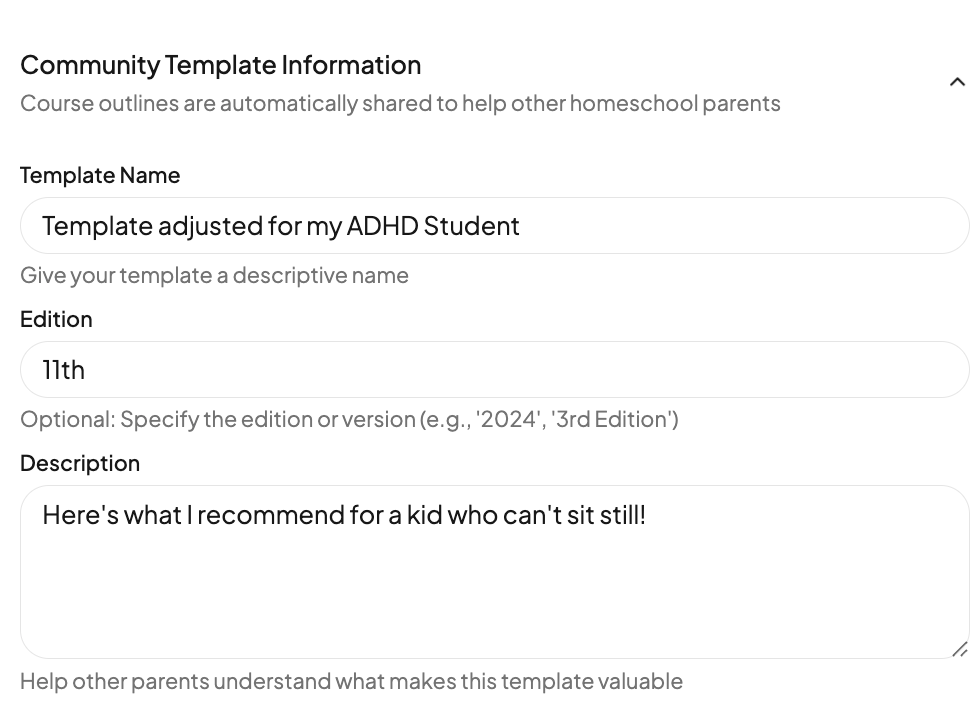The width and height of the screenshot is (977, 706).
Task: Click the 'Optional: Specify the edition' hint text
Action: coord(349,419)
